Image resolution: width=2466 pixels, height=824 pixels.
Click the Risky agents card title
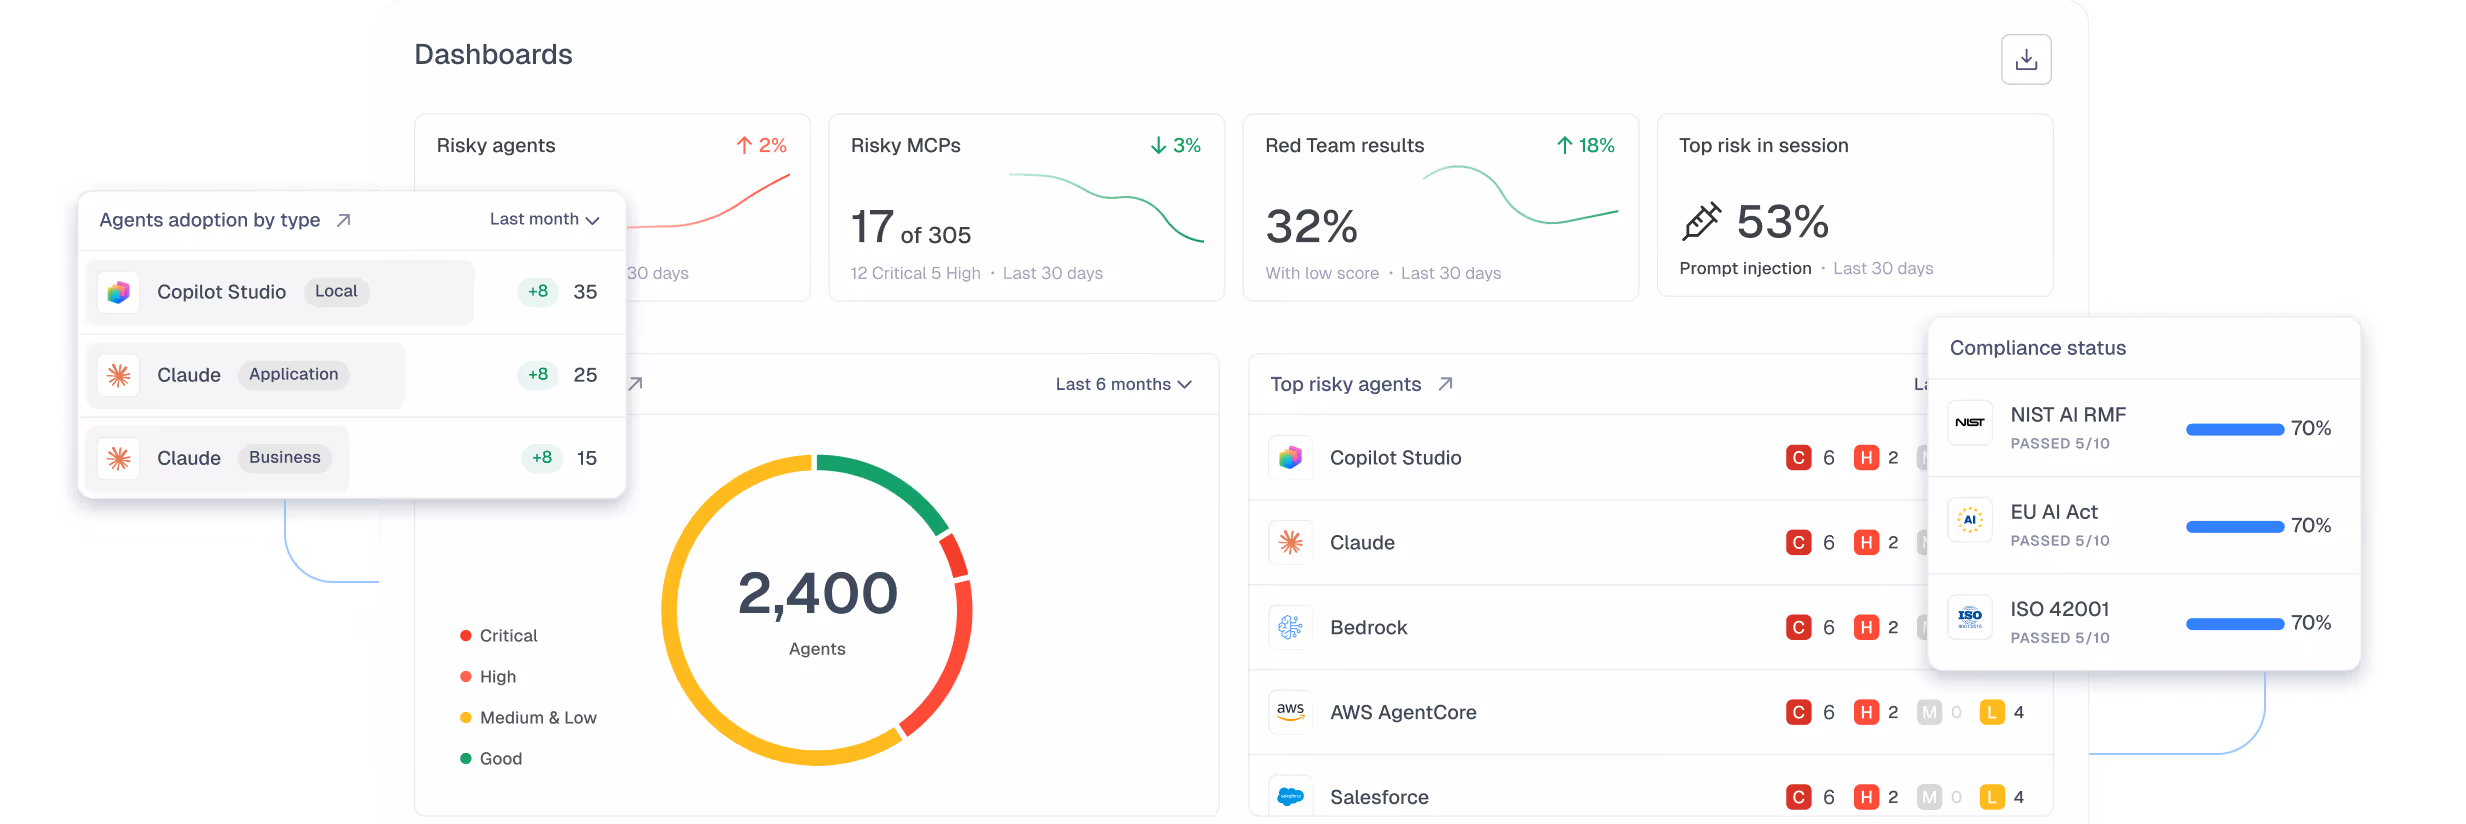pyautogui.click(x=495, y=145)
